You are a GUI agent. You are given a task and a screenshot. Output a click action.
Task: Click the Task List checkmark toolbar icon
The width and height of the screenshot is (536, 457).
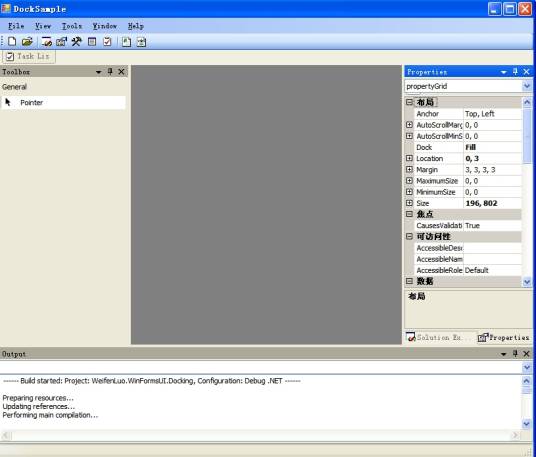point(107,42)
